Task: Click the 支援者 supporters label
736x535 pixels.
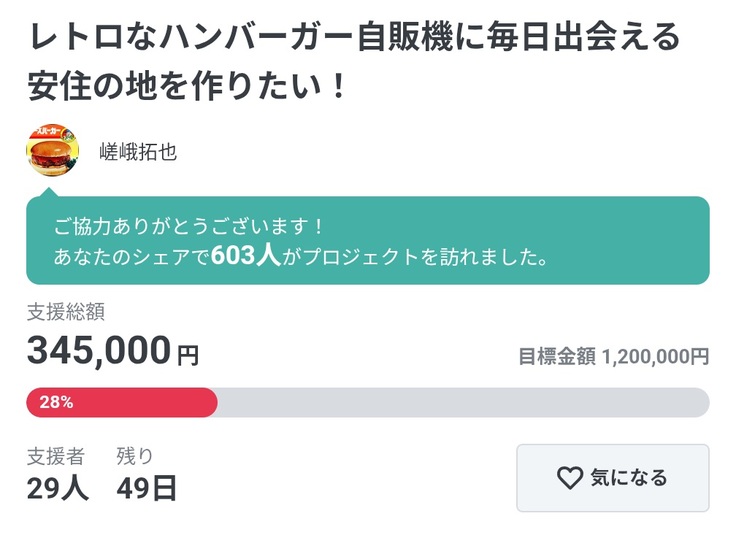Action: [55, 457]
